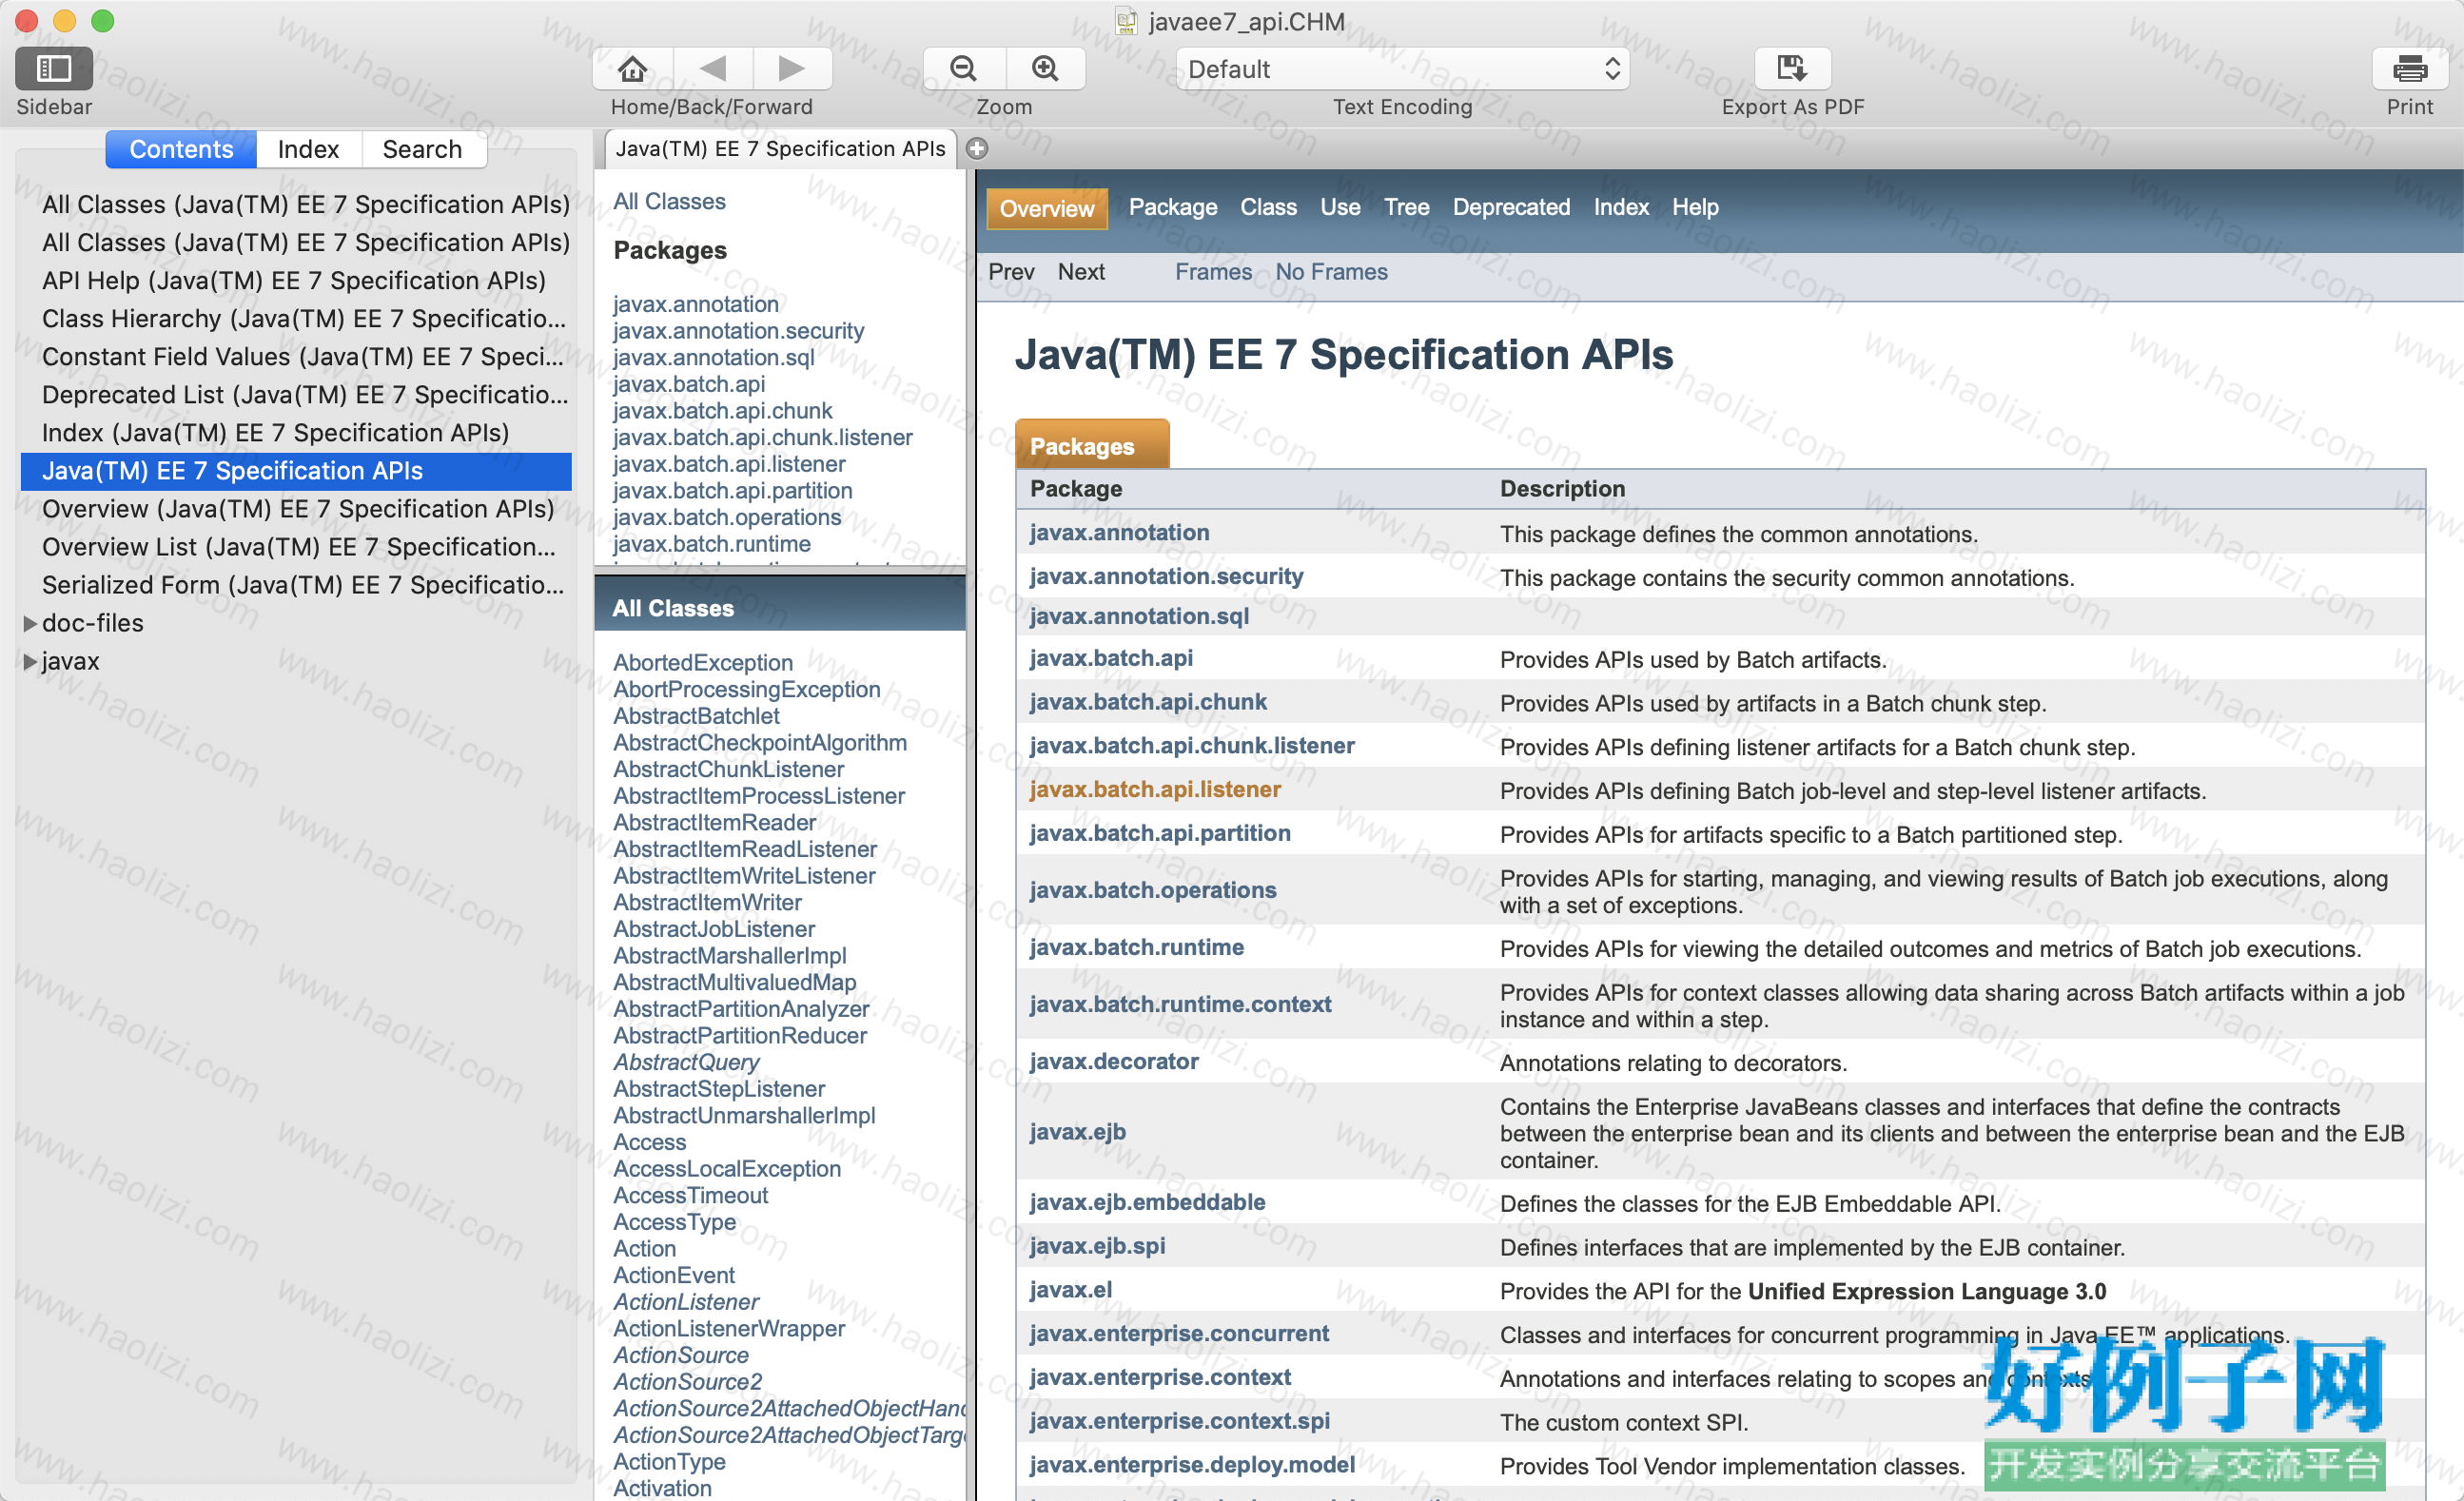
Task: Switch to the Search sidebar tab
Action: [422, 149]
